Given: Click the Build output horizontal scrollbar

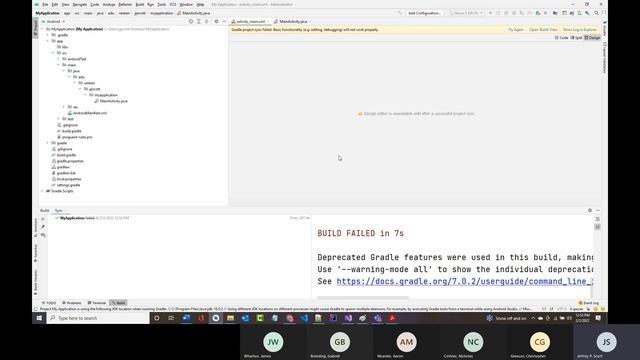Looking at the screenshot, I should click(363, 298).
